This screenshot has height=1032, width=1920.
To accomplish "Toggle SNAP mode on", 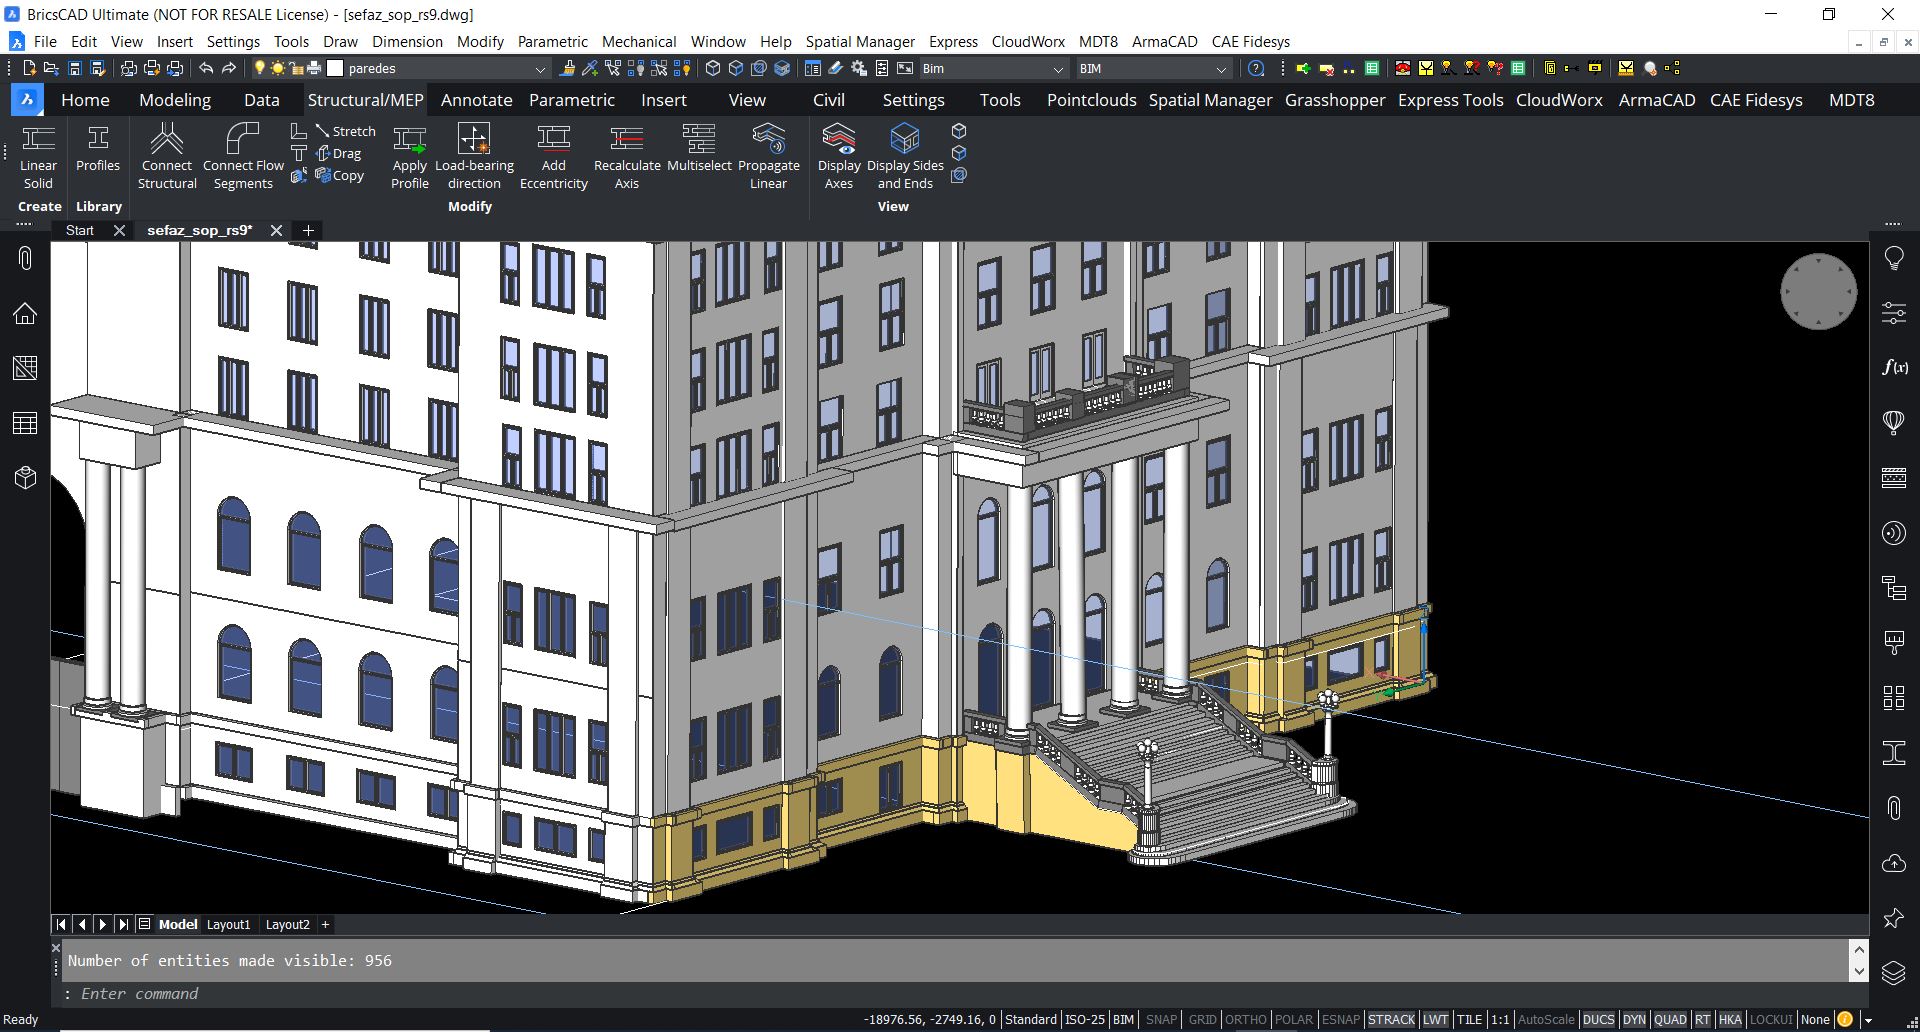I will [1161, 1019].
